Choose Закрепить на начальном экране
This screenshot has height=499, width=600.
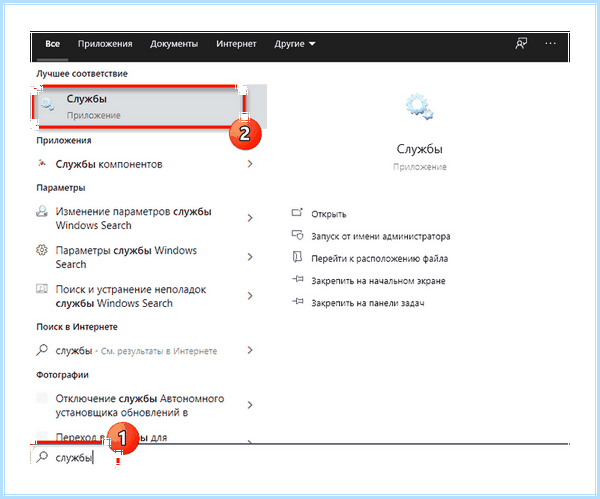pos(378,281)
